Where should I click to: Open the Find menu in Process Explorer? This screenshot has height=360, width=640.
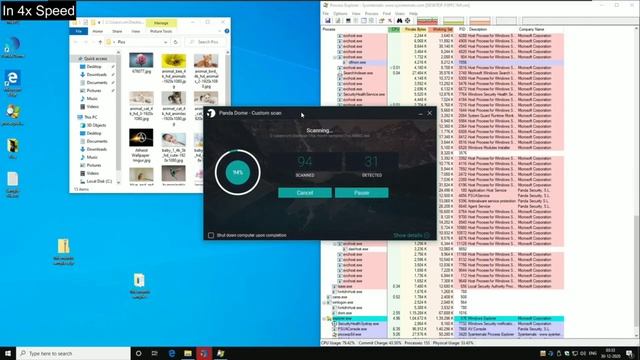(387, 13)
